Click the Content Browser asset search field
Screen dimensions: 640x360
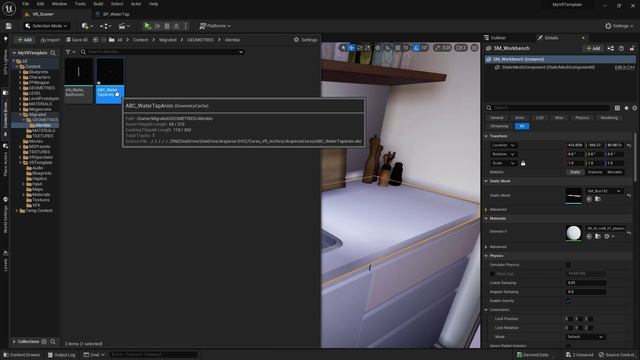click(162, 52)
